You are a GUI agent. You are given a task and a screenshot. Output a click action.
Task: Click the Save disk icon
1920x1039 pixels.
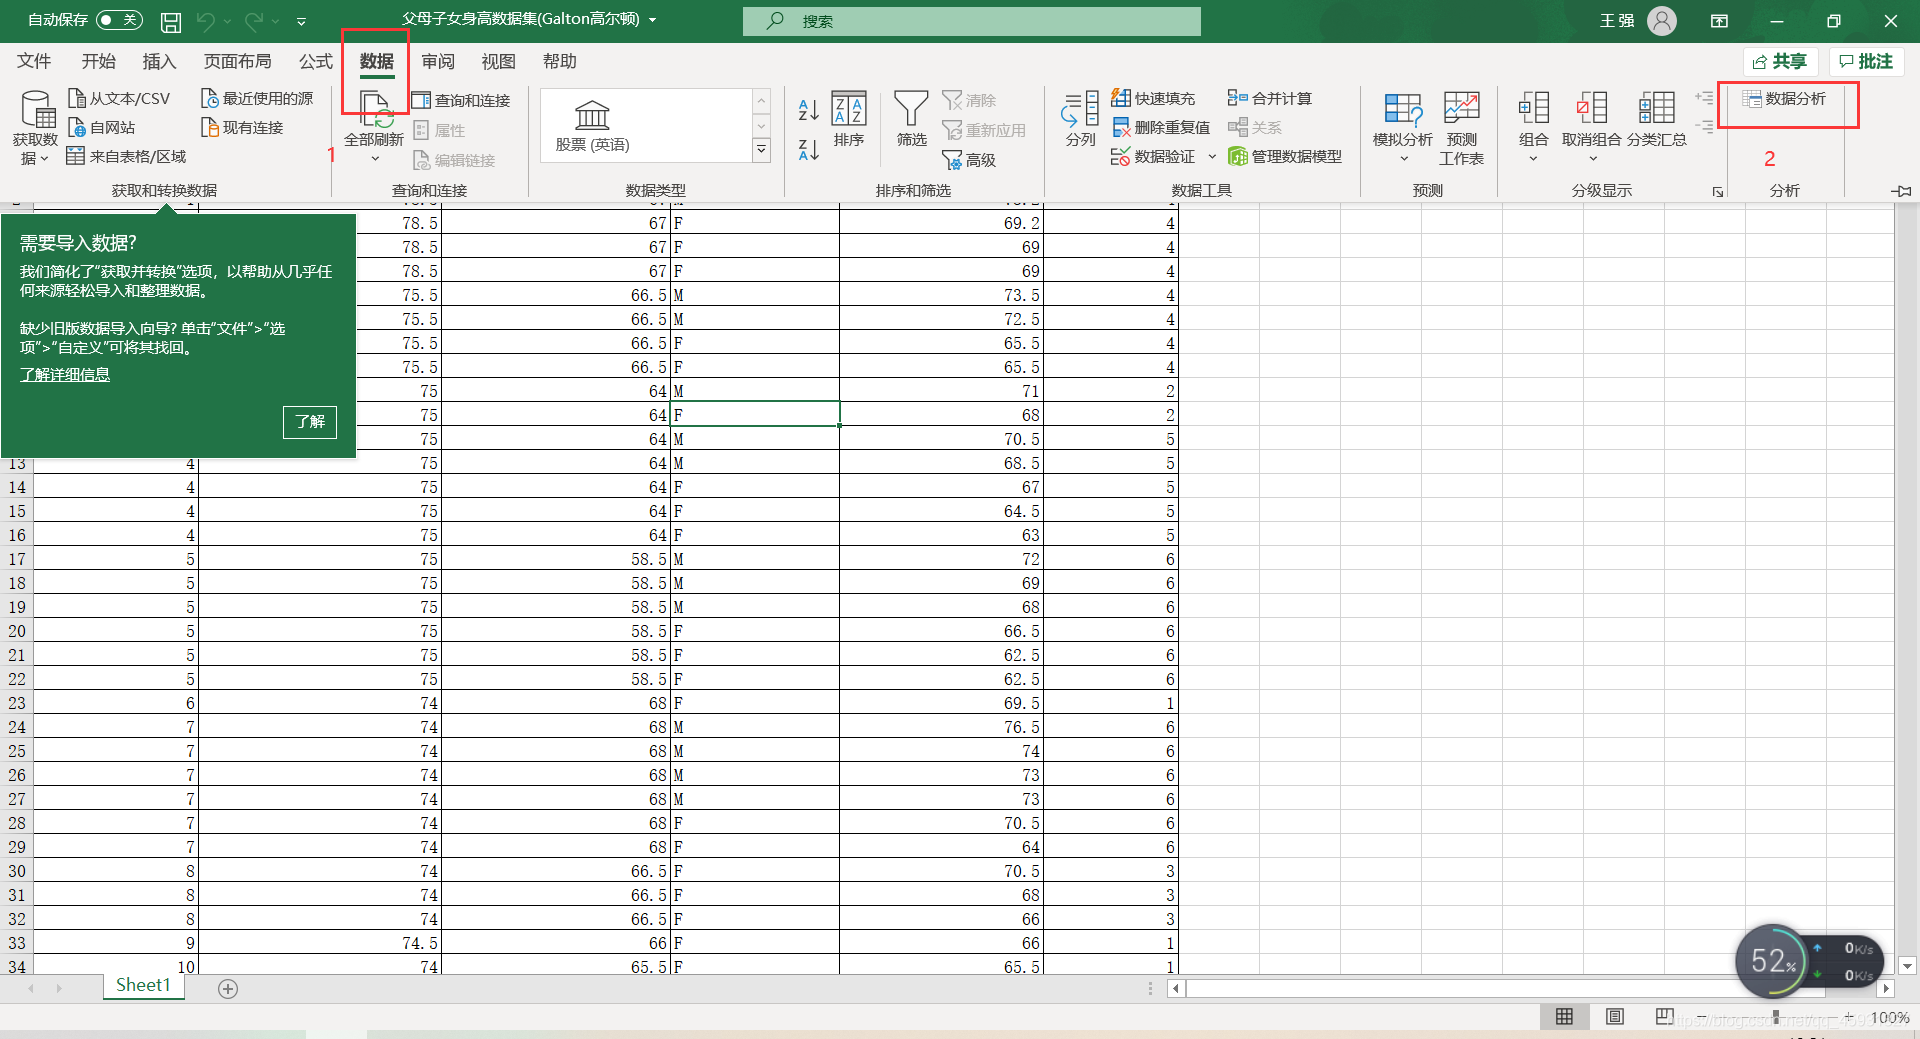point(171,21)
